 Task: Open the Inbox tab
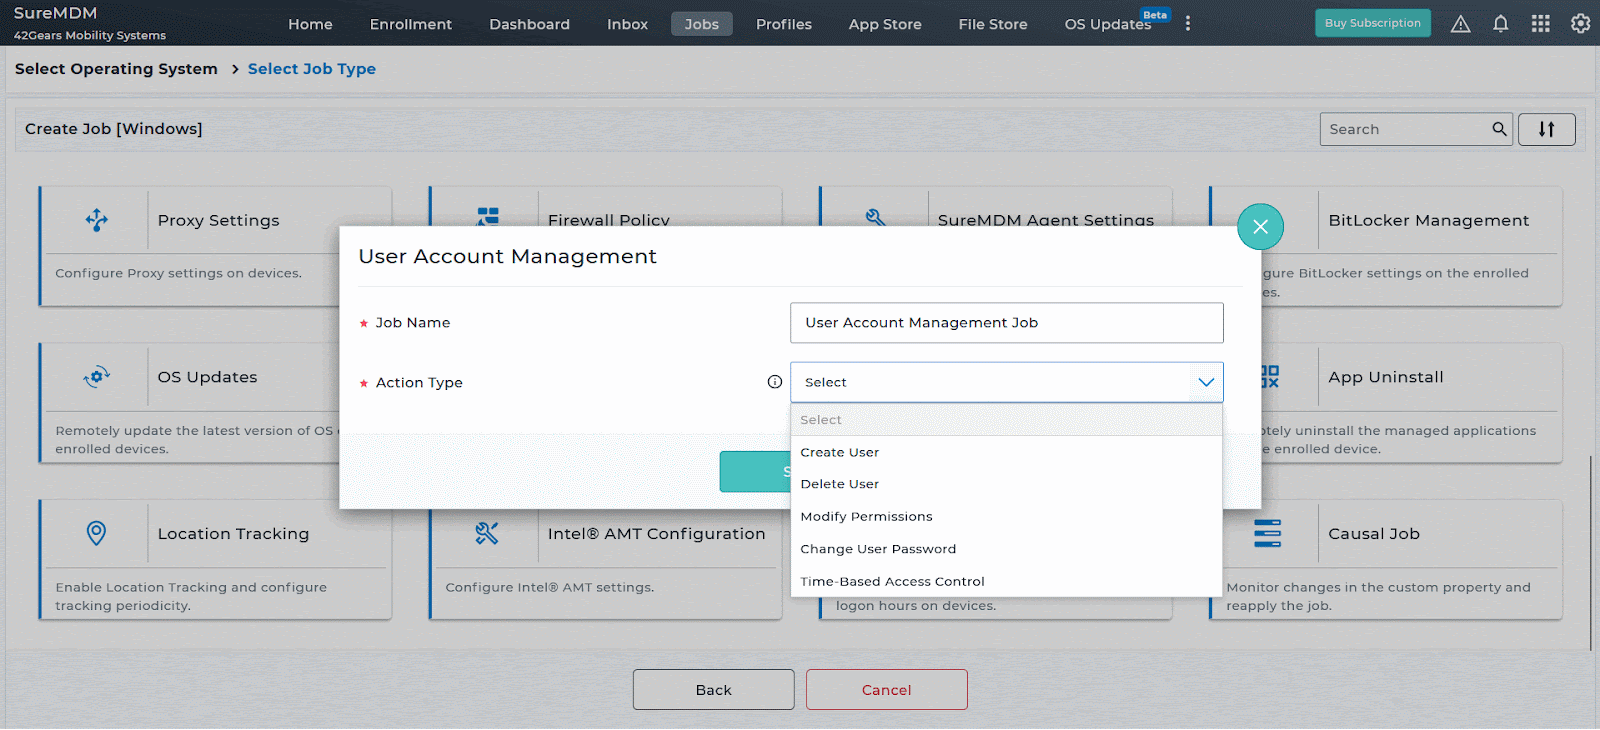click(627, 24)
